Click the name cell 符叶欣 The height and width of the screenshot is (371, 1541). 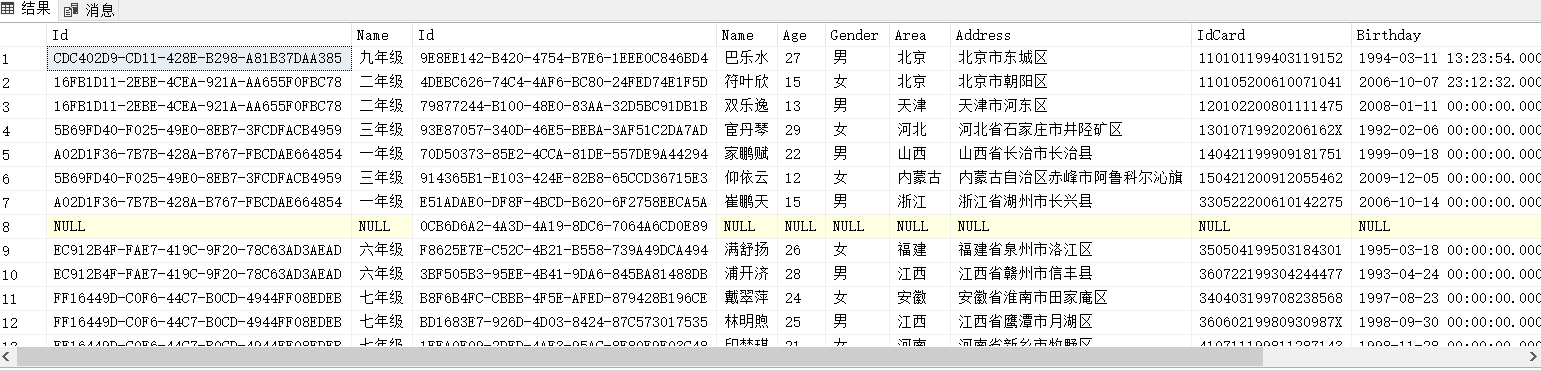(746, 83)
